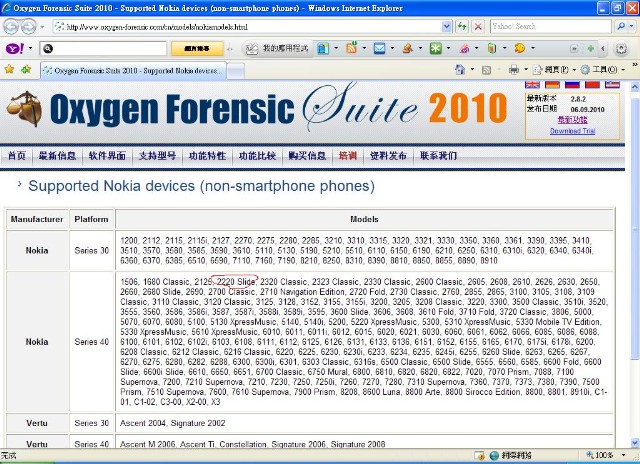Click the green asterisk toolbar icon
Viewport: 640px width, 464px height.
(436, 49)
